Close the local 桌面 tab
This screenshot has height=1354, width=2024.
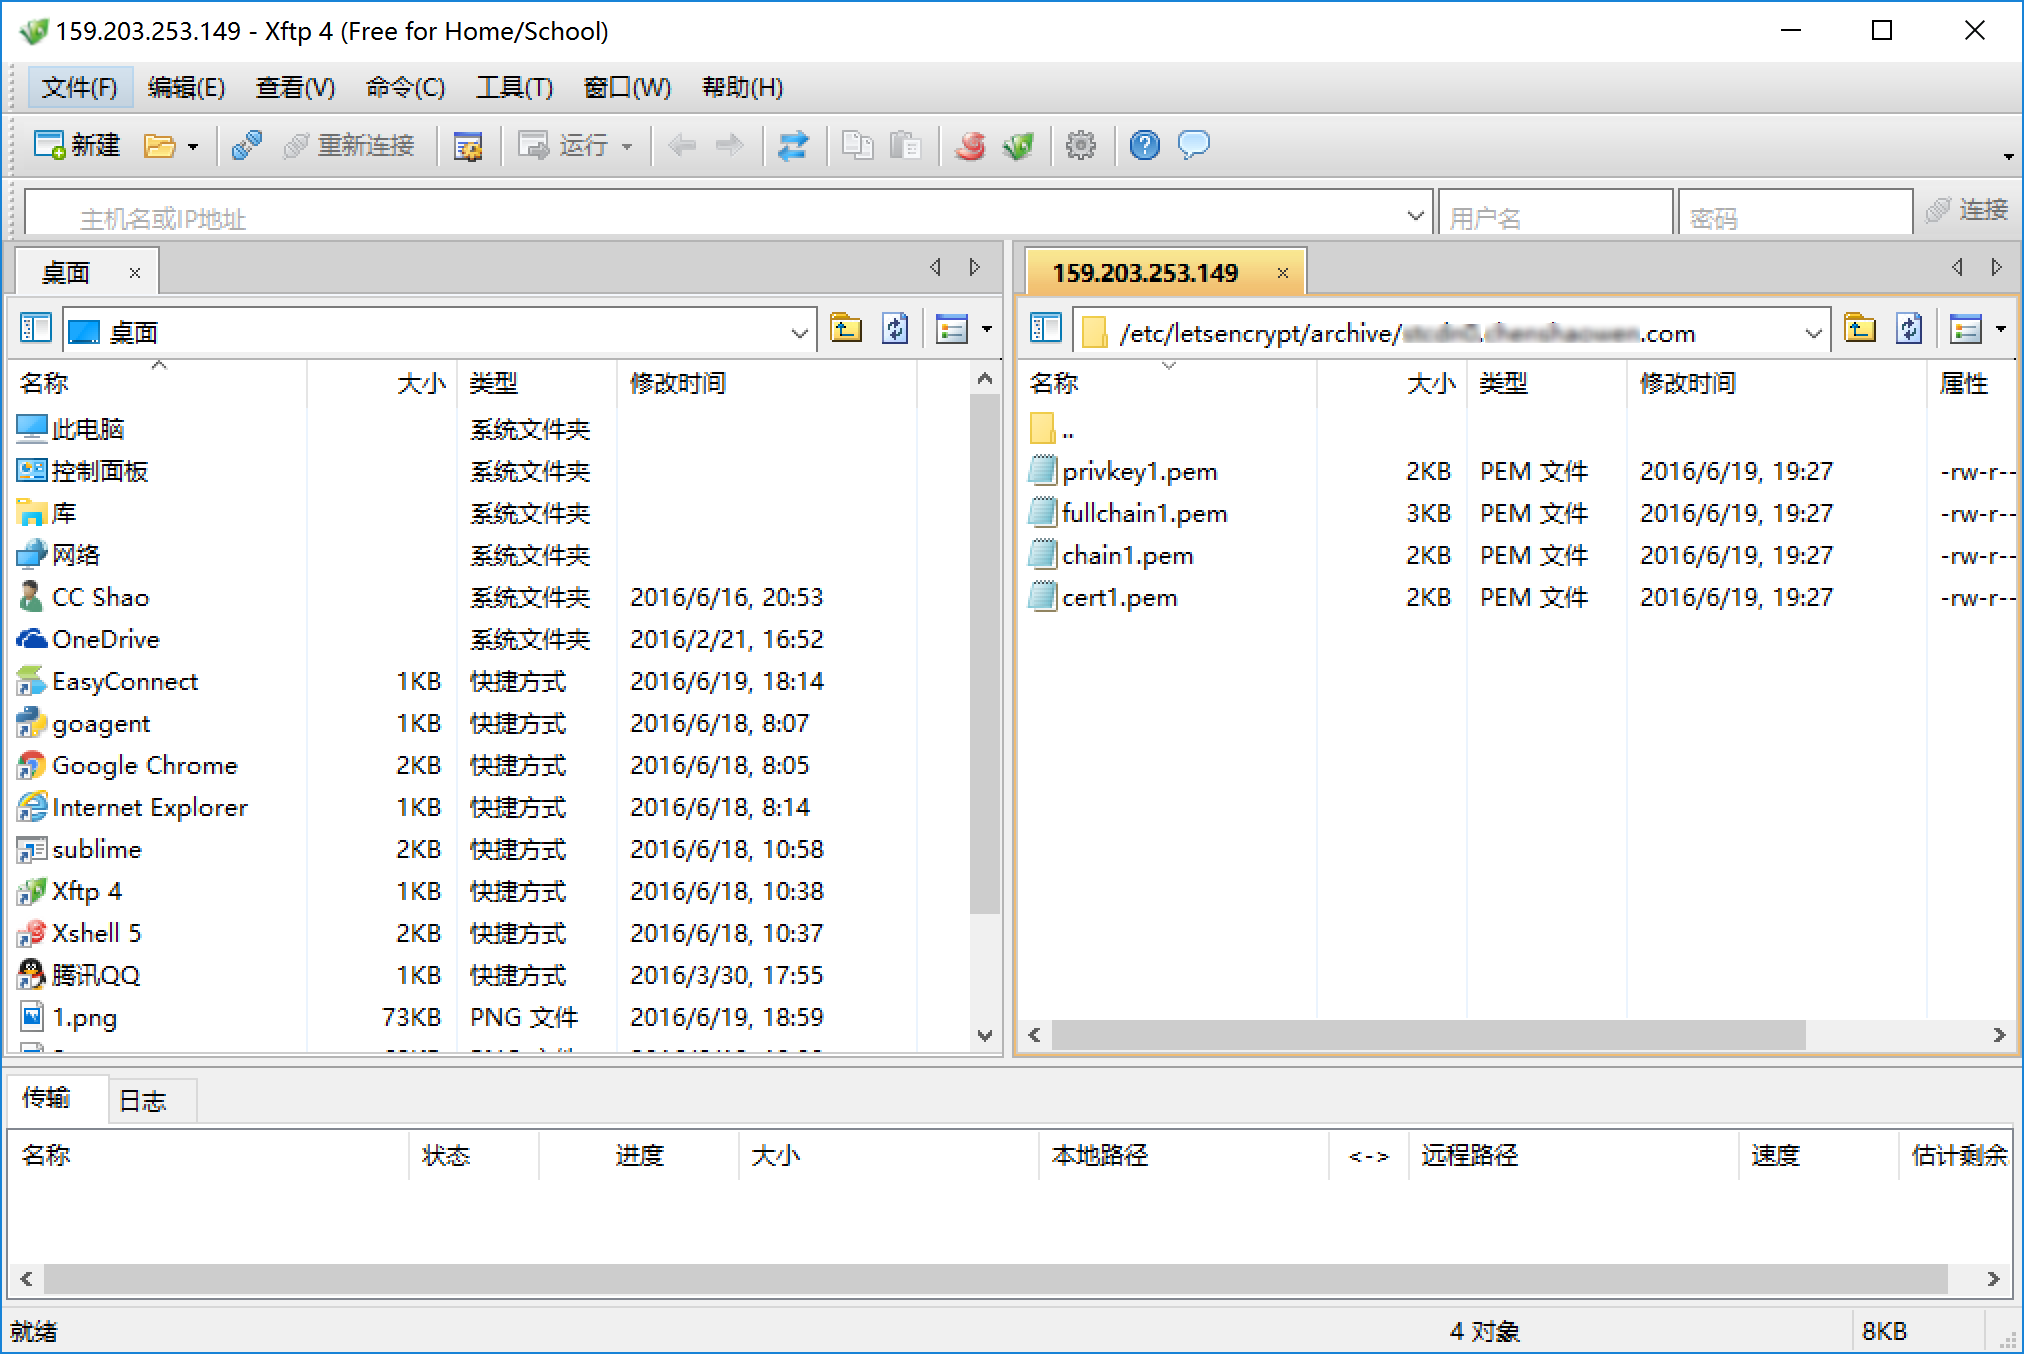click(x=135, y=273)
